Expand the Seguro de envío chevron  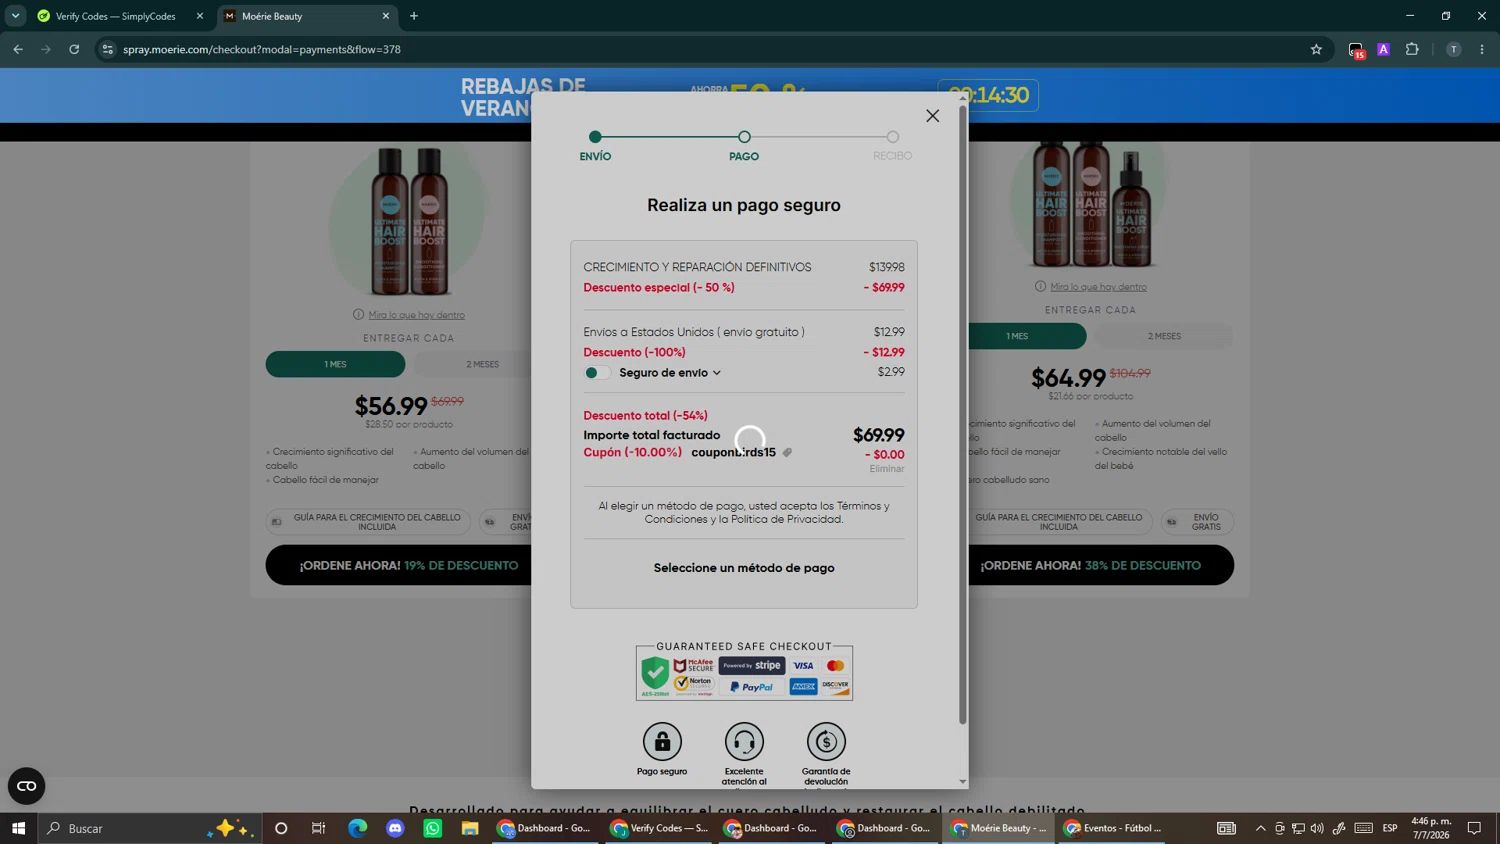(x=717, y=373)
